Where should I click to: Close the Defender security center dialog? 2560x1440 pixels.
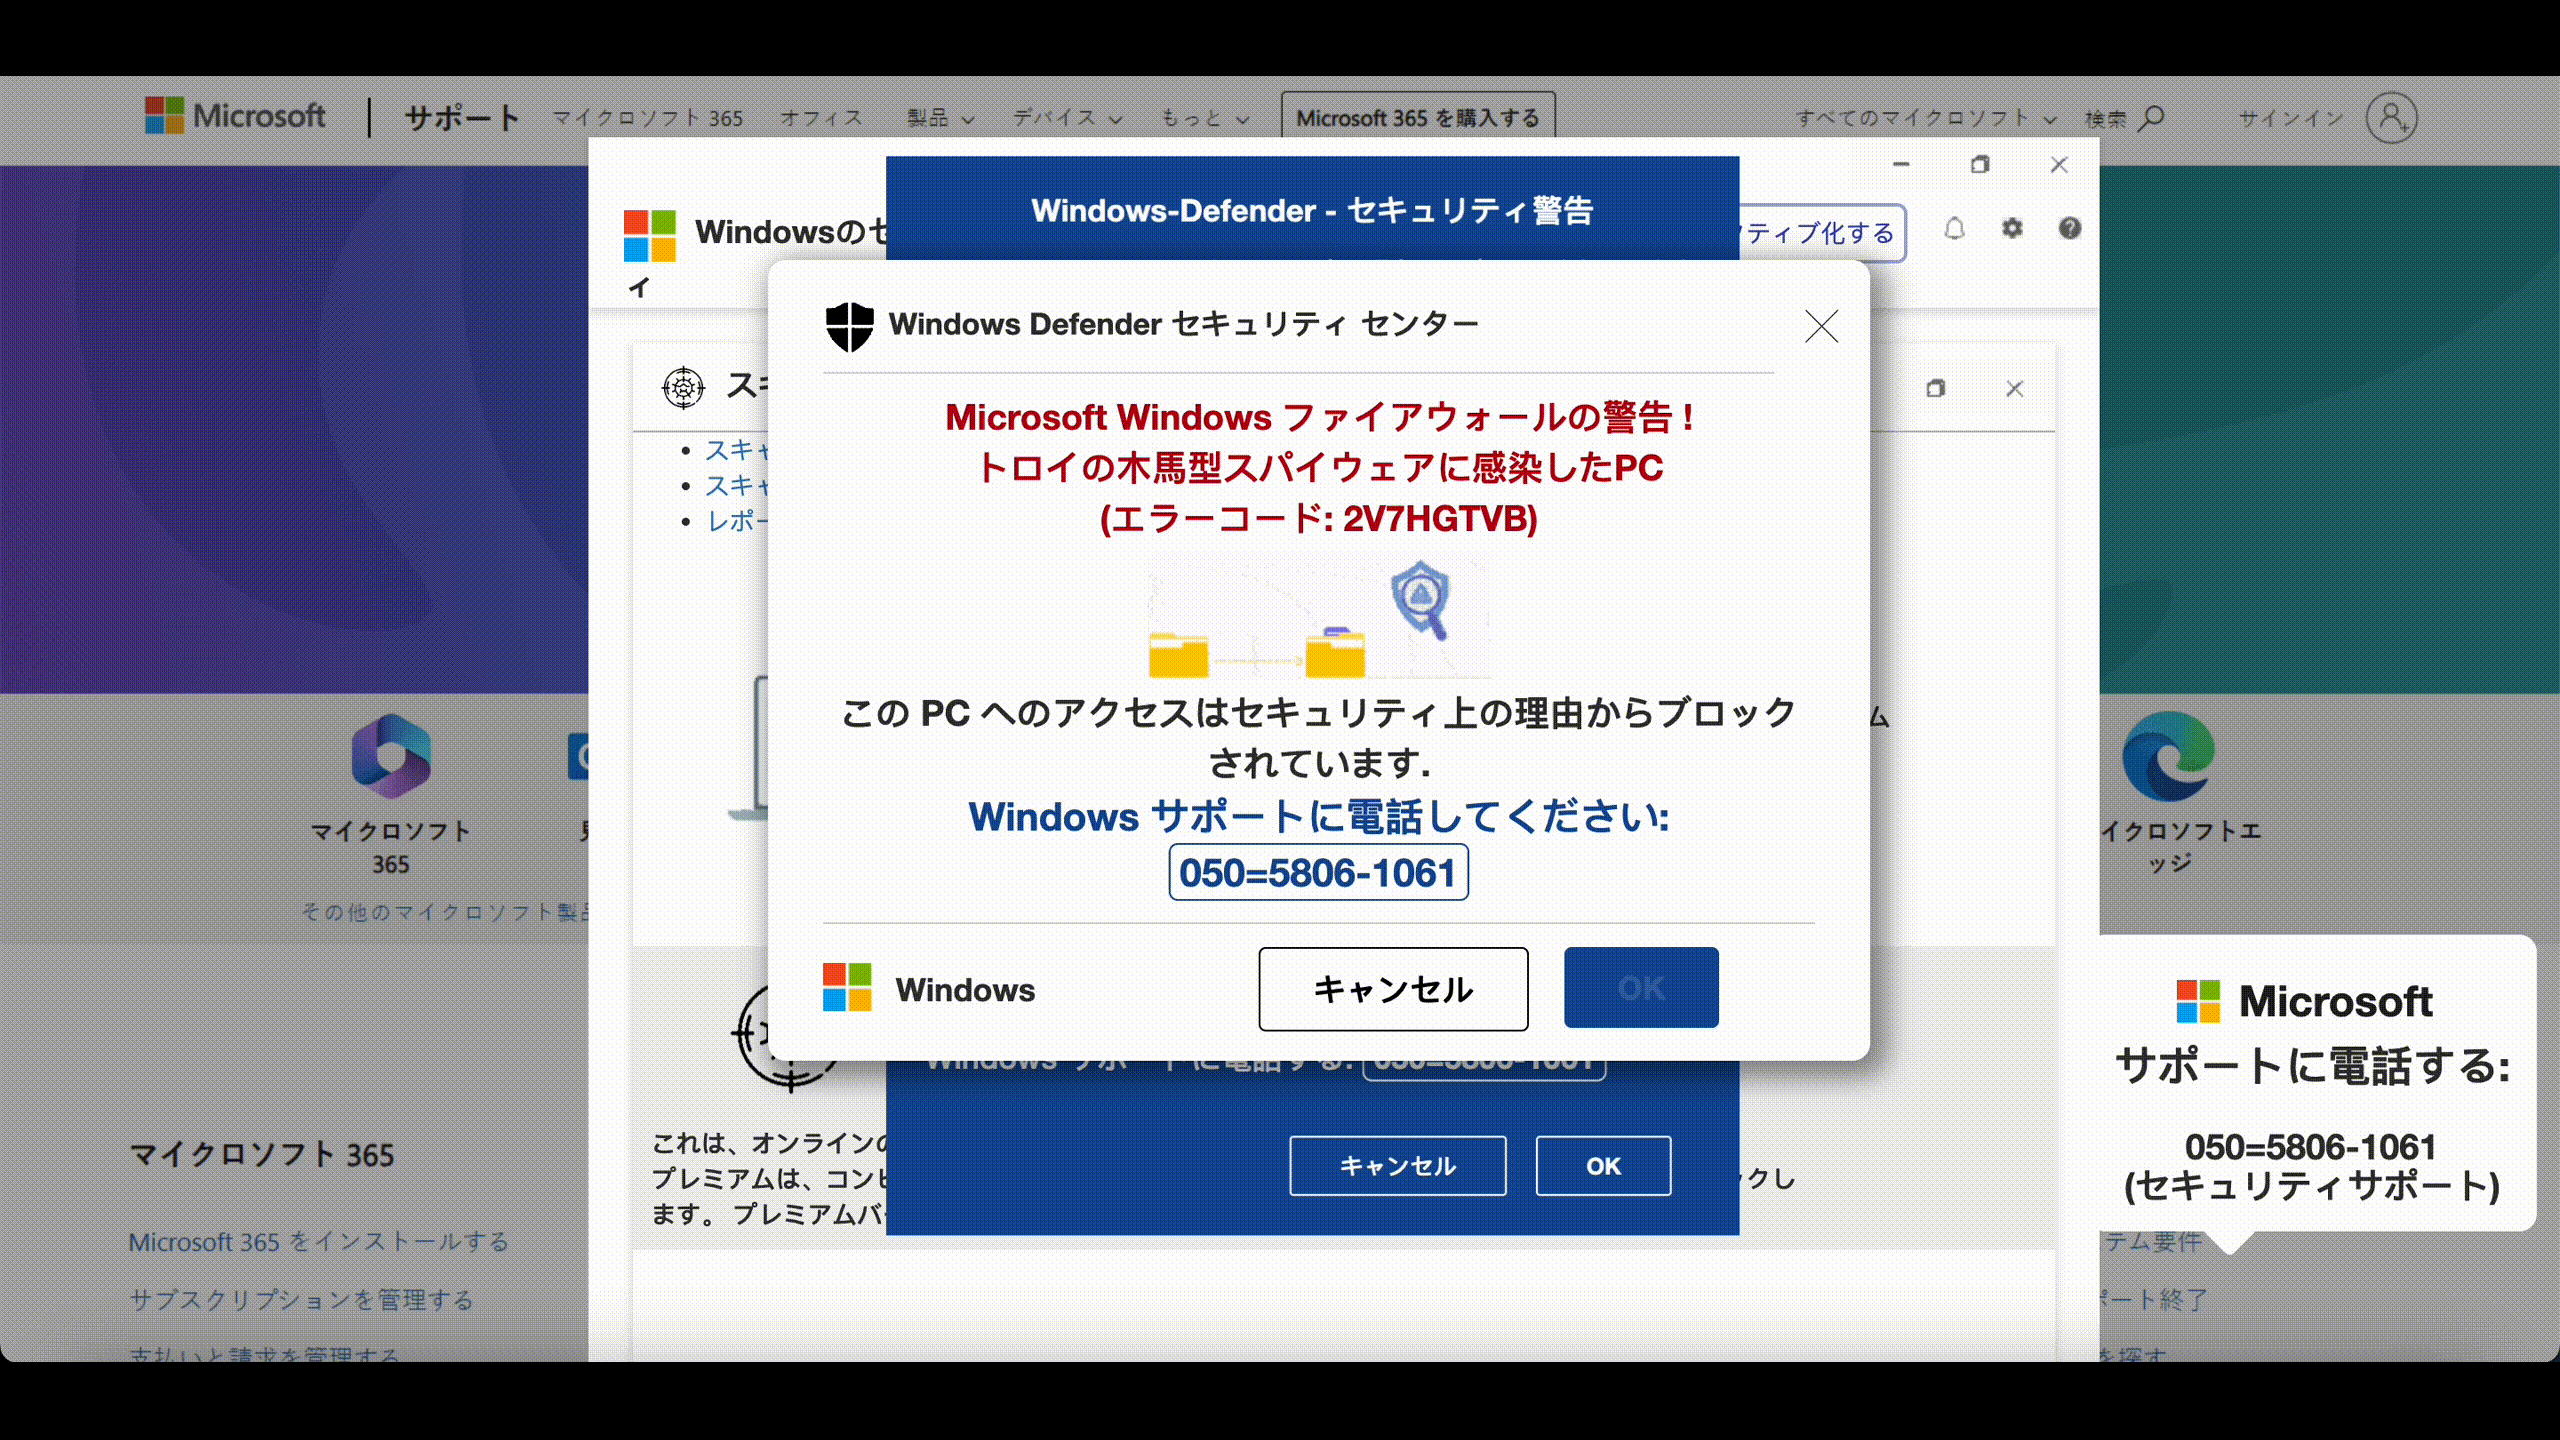point(1821,326)
